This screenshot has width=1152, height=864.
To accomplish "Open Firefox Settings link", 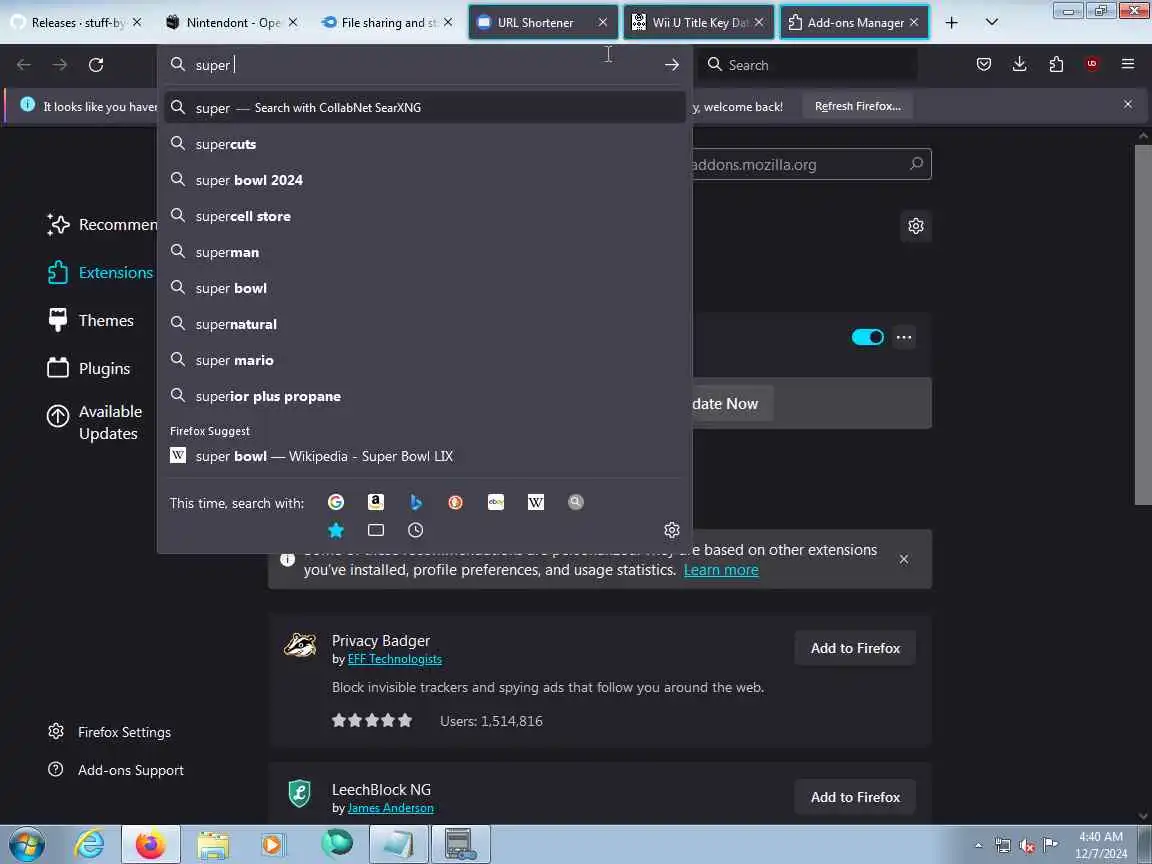I will (x=109, y=732).
